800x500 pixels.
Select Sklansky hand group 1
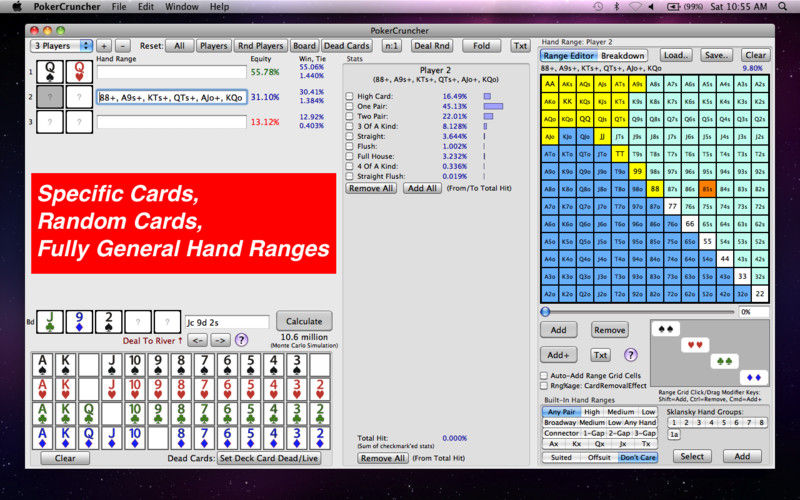[x=673, y=422]
